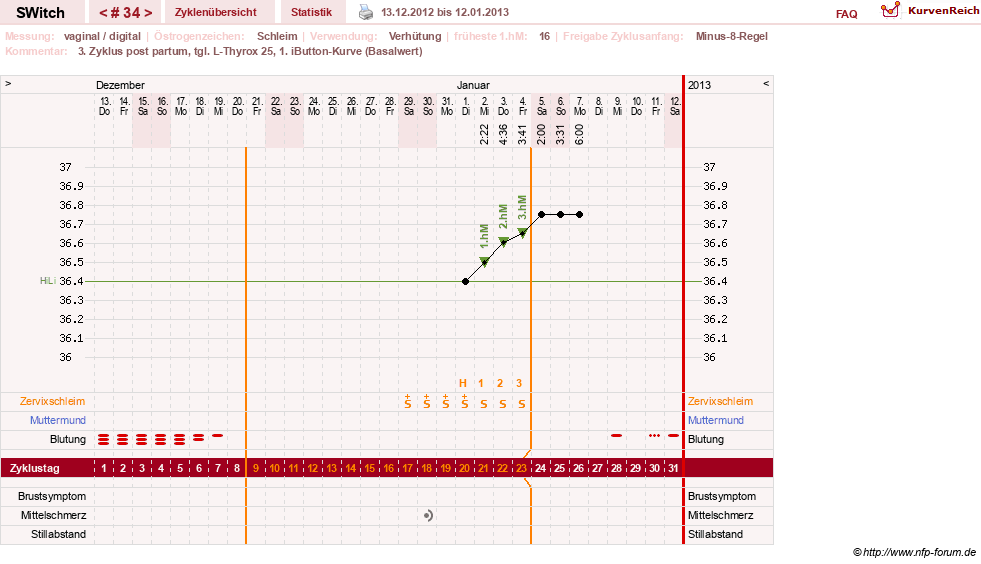Click the Mittelschmerz symbol on day 18
This screenshot has width=981, height=564.
[x=428, y=516]
